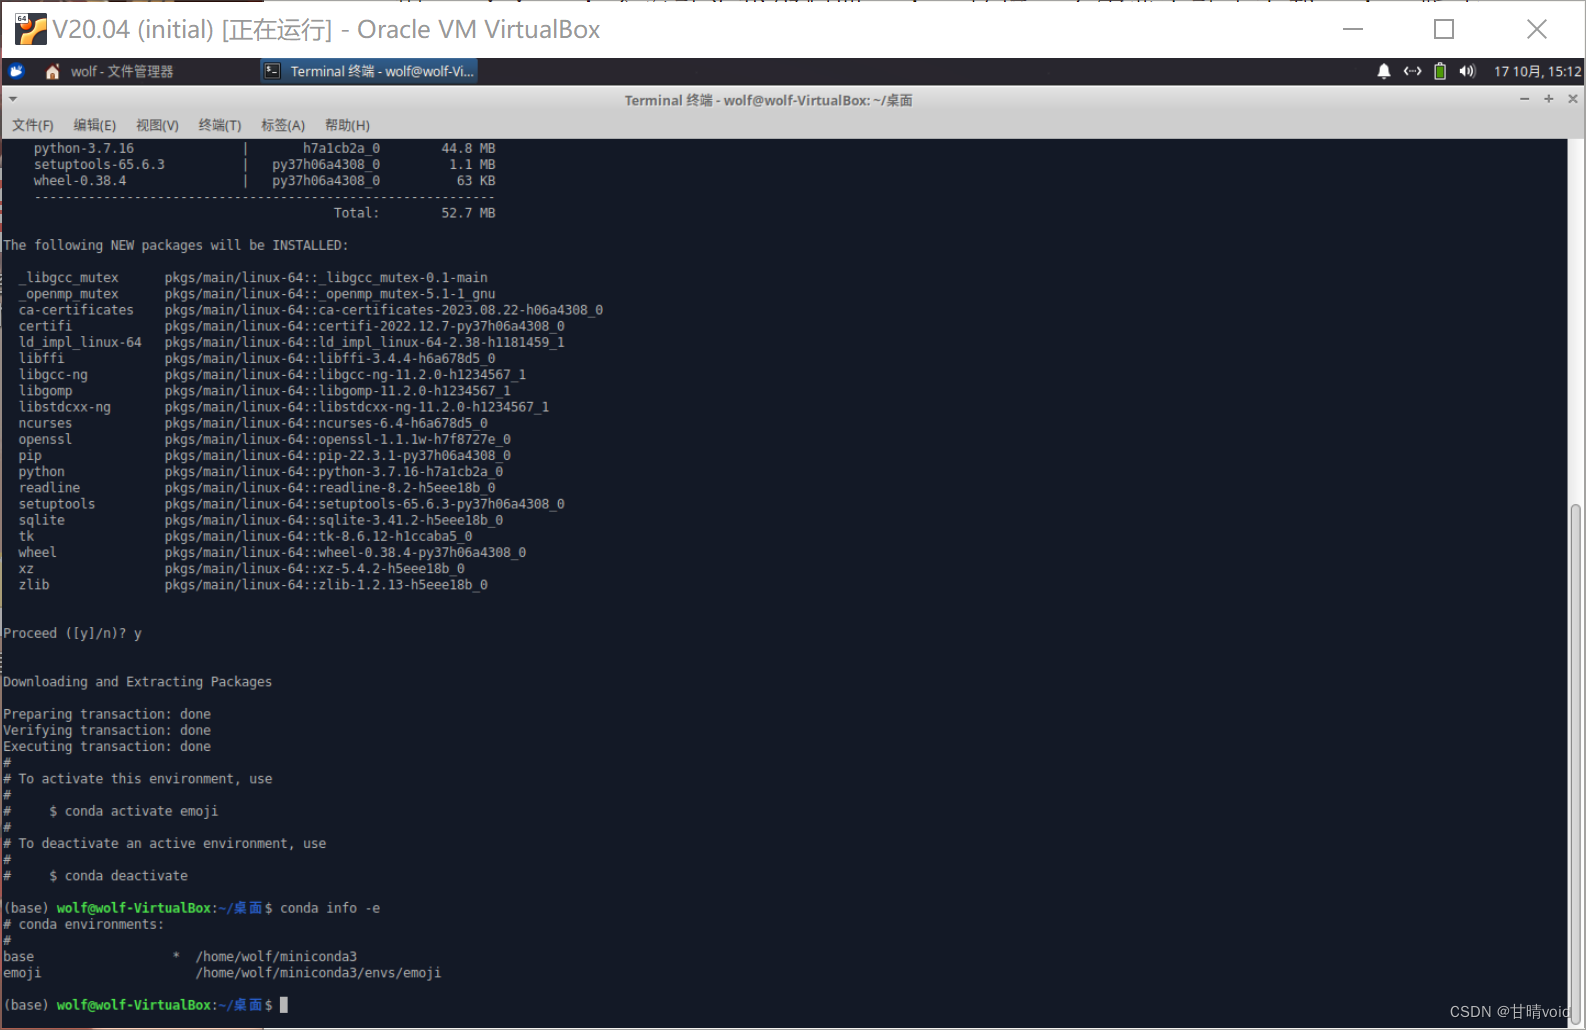Maximize the inner Terminal window with plus
The height and width of the screenshot is (1030, 1586).
coord(1548,99)
